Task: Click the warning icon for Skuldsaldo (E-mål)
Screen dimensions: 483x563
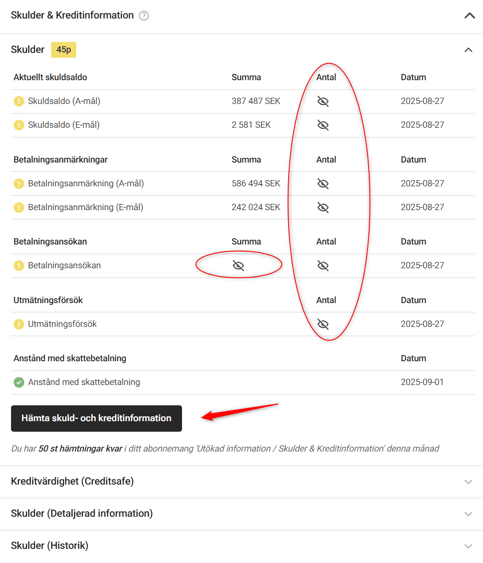Action: pos(19,125)
